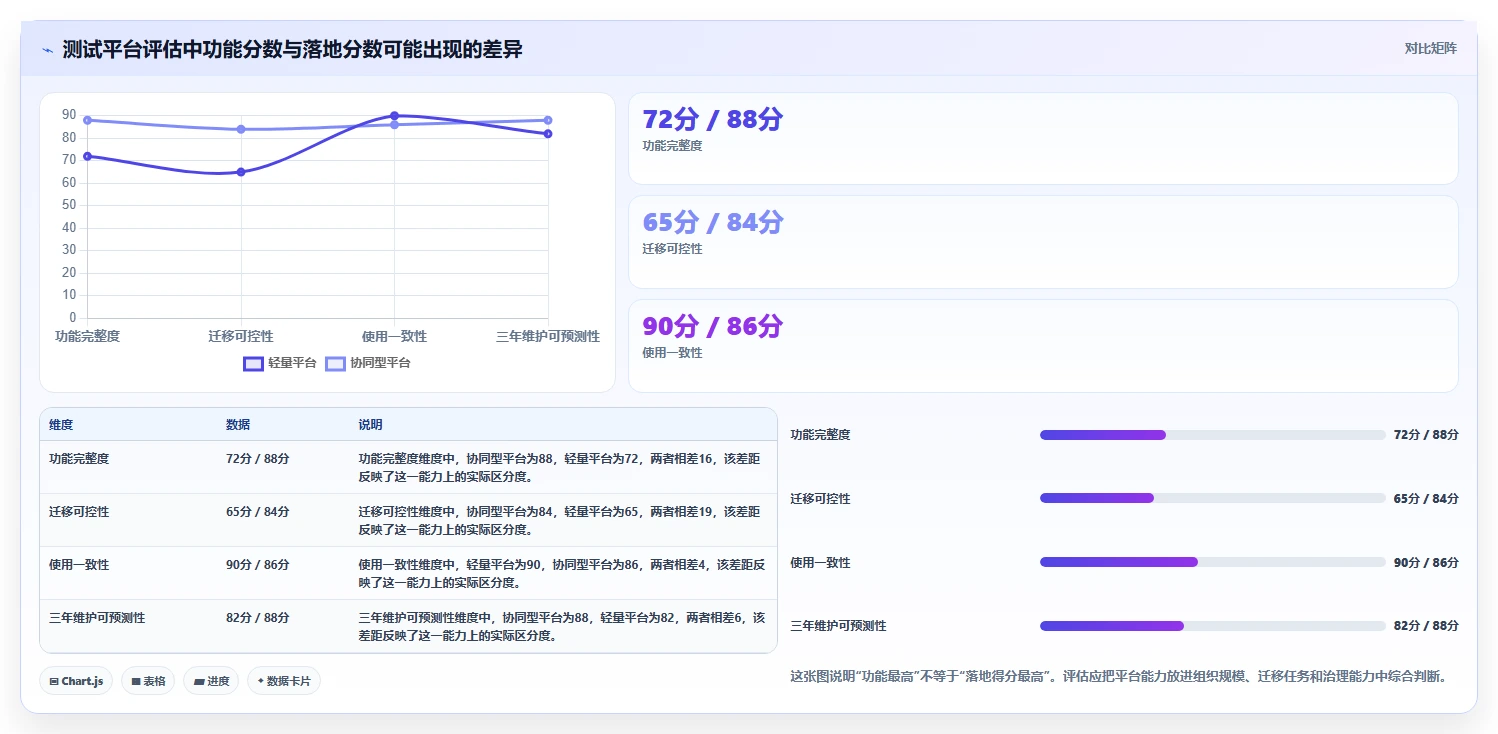Image resolution: width=1498 pixels, height=734 pixels.
Task: Click the 功能完整度 table row label
Action: [x=79, y=459]
